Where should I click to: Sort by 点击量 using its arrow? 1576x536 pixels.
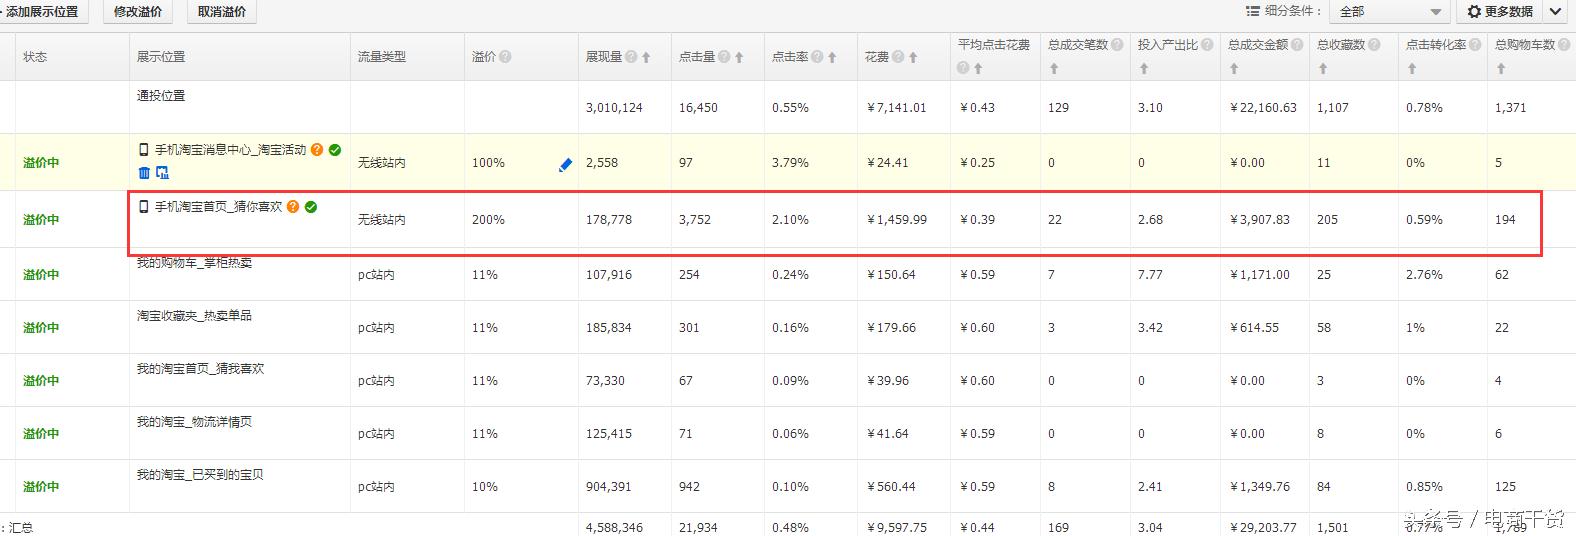739,57
